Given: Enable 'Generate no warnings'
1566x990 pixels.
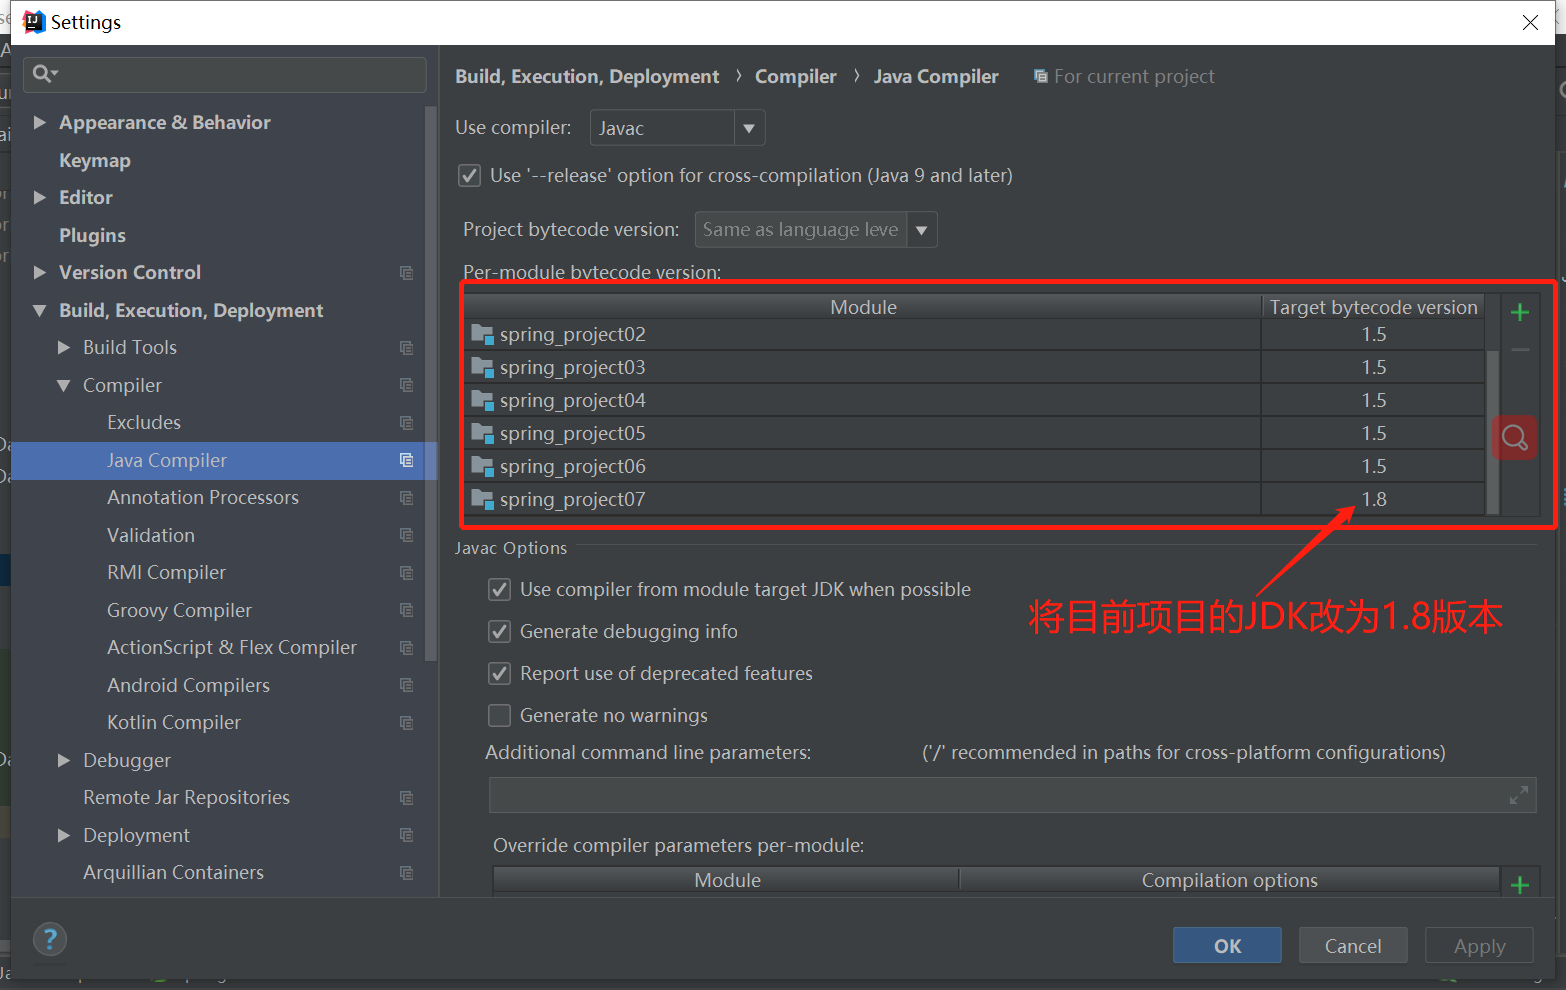Looking at the screenshot, I should pyautogui.click(x=499, y=715).
